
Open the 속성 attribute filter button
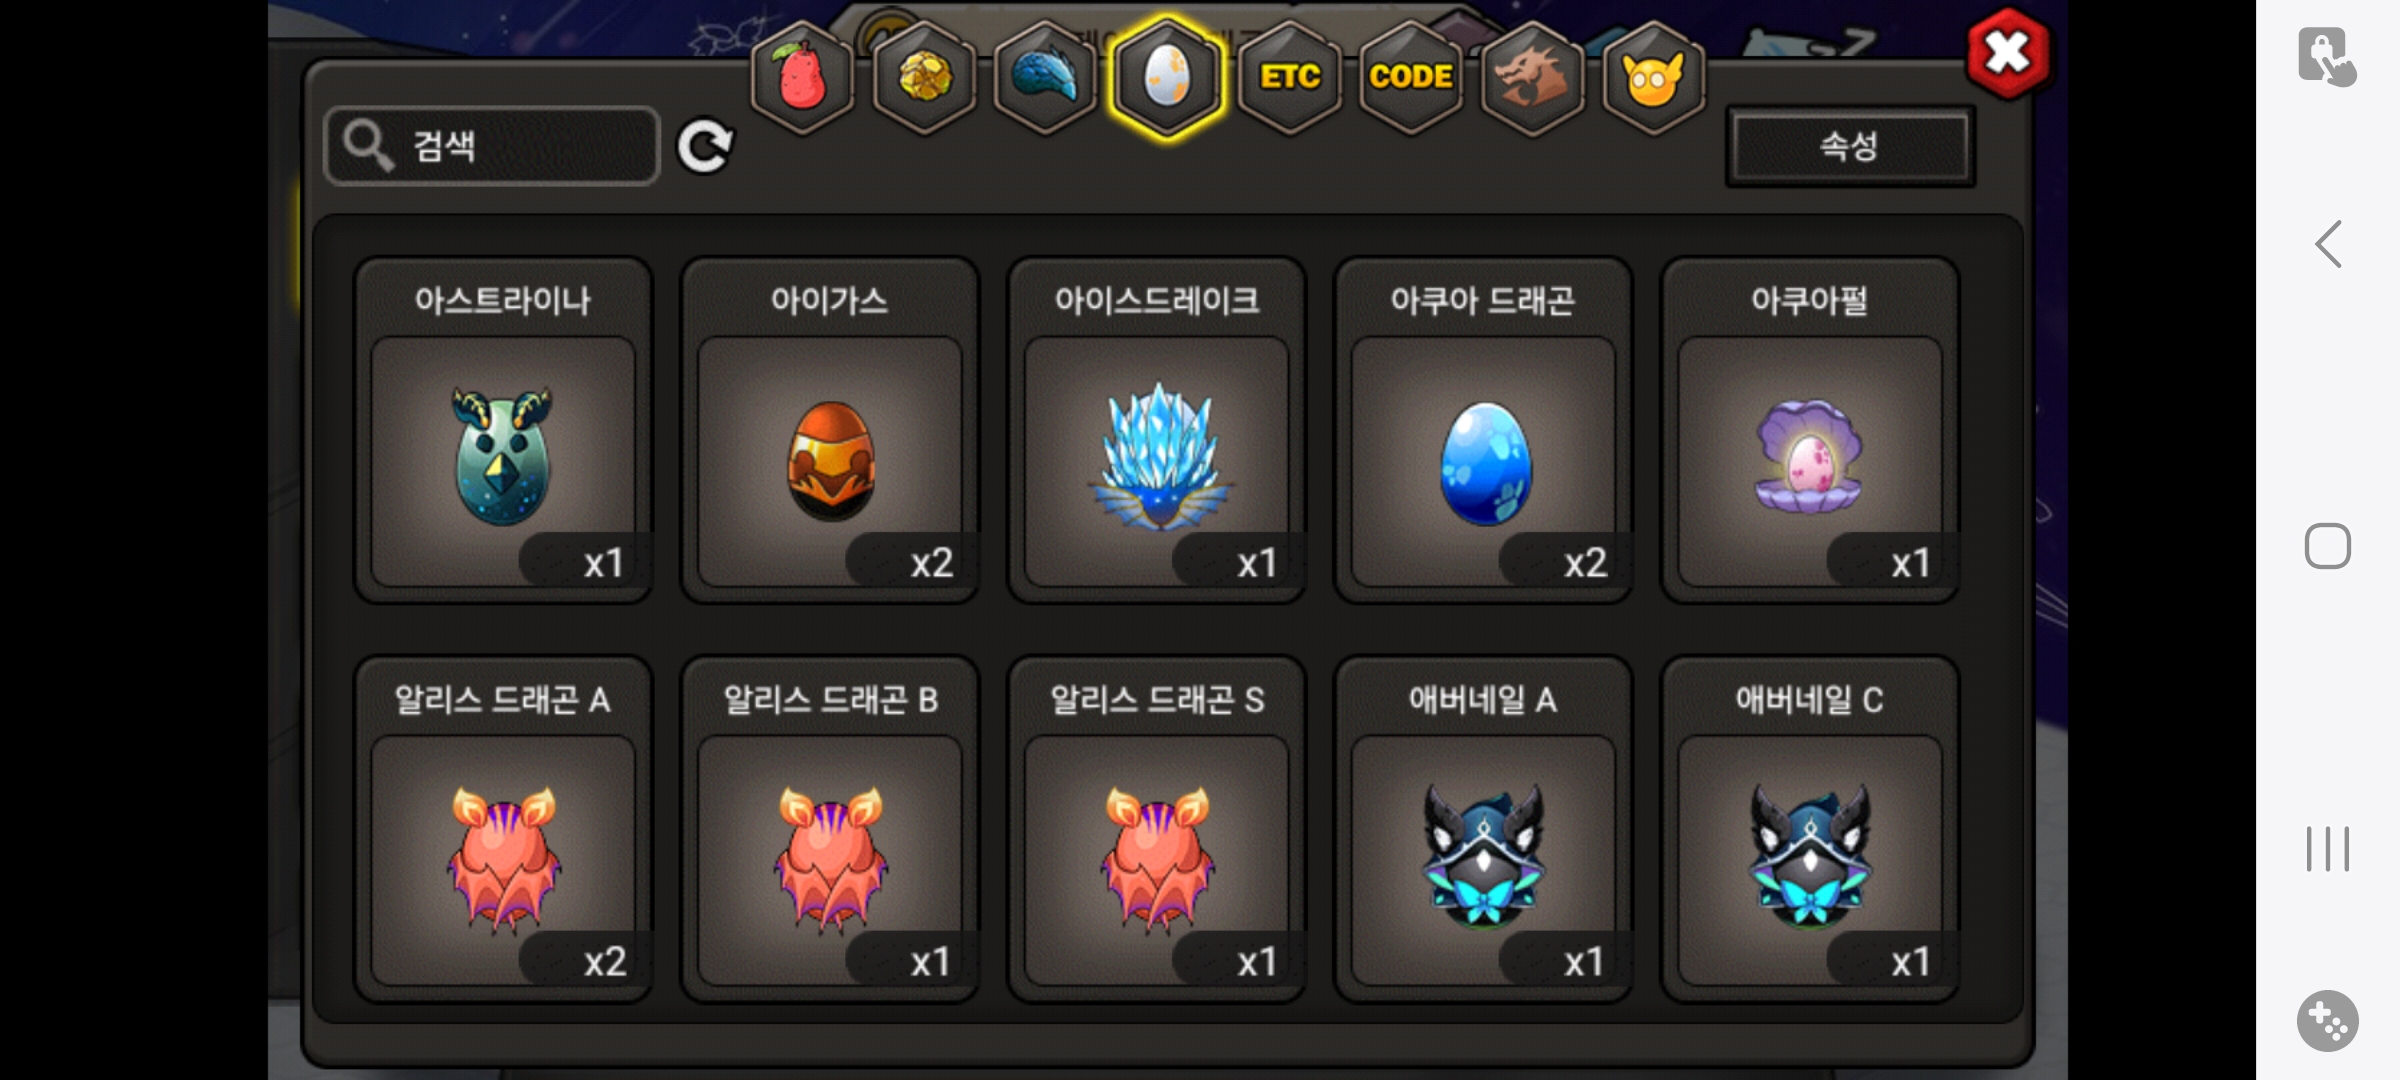tap(1850, 146)
